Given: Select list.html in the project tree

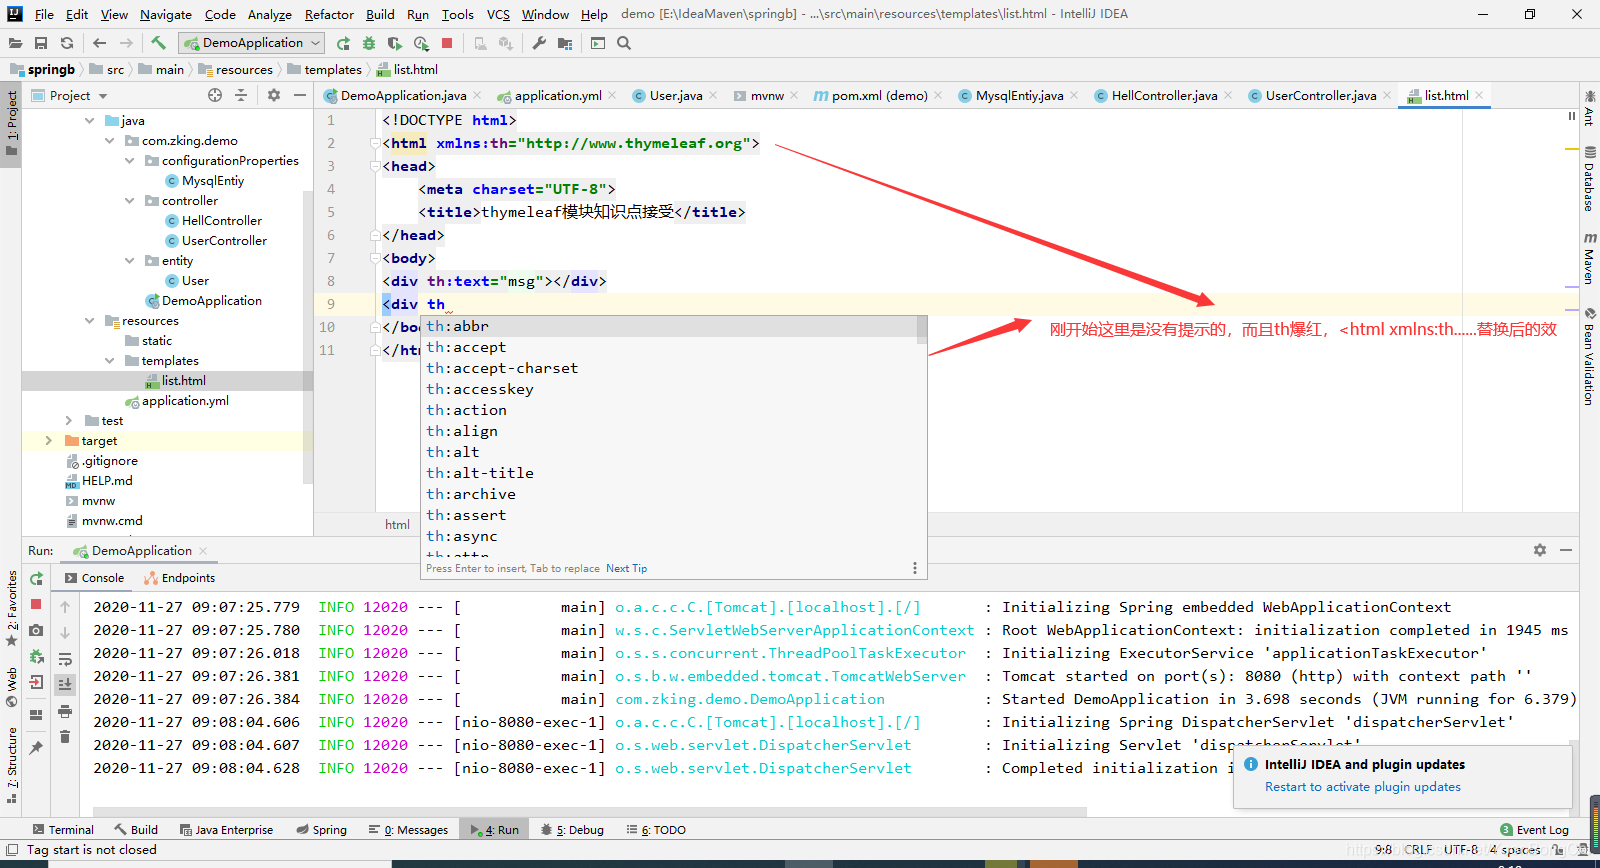Looking at the screenshot, I should (x=183, y=380).
